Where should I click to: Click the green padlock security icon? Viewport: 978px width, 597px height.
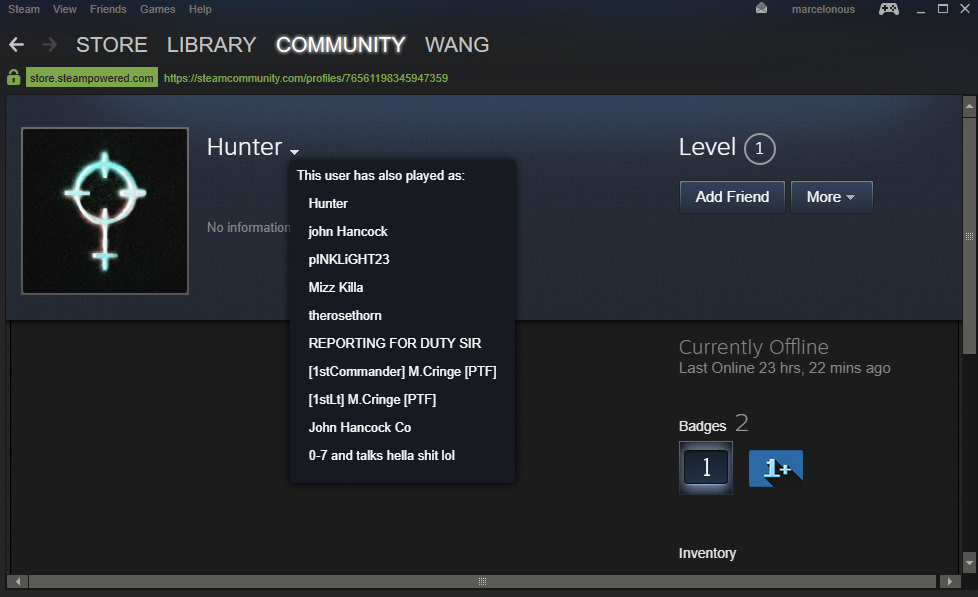point(14,77)
